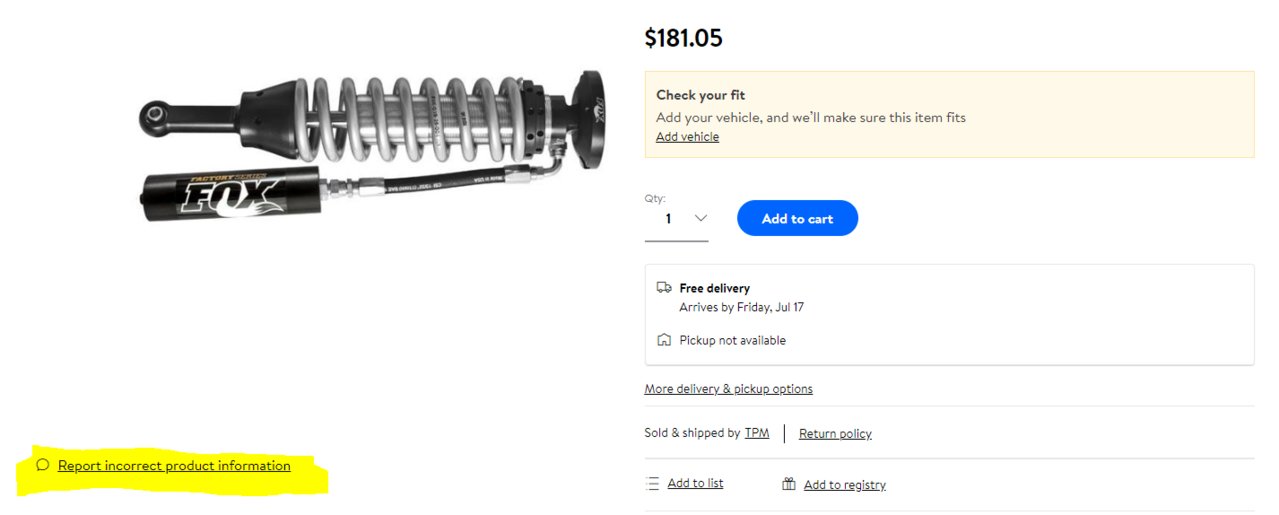Click the Pickup not available text
Image resolution: width=1279 pixels, height=515 pixels.
[732, 341]
